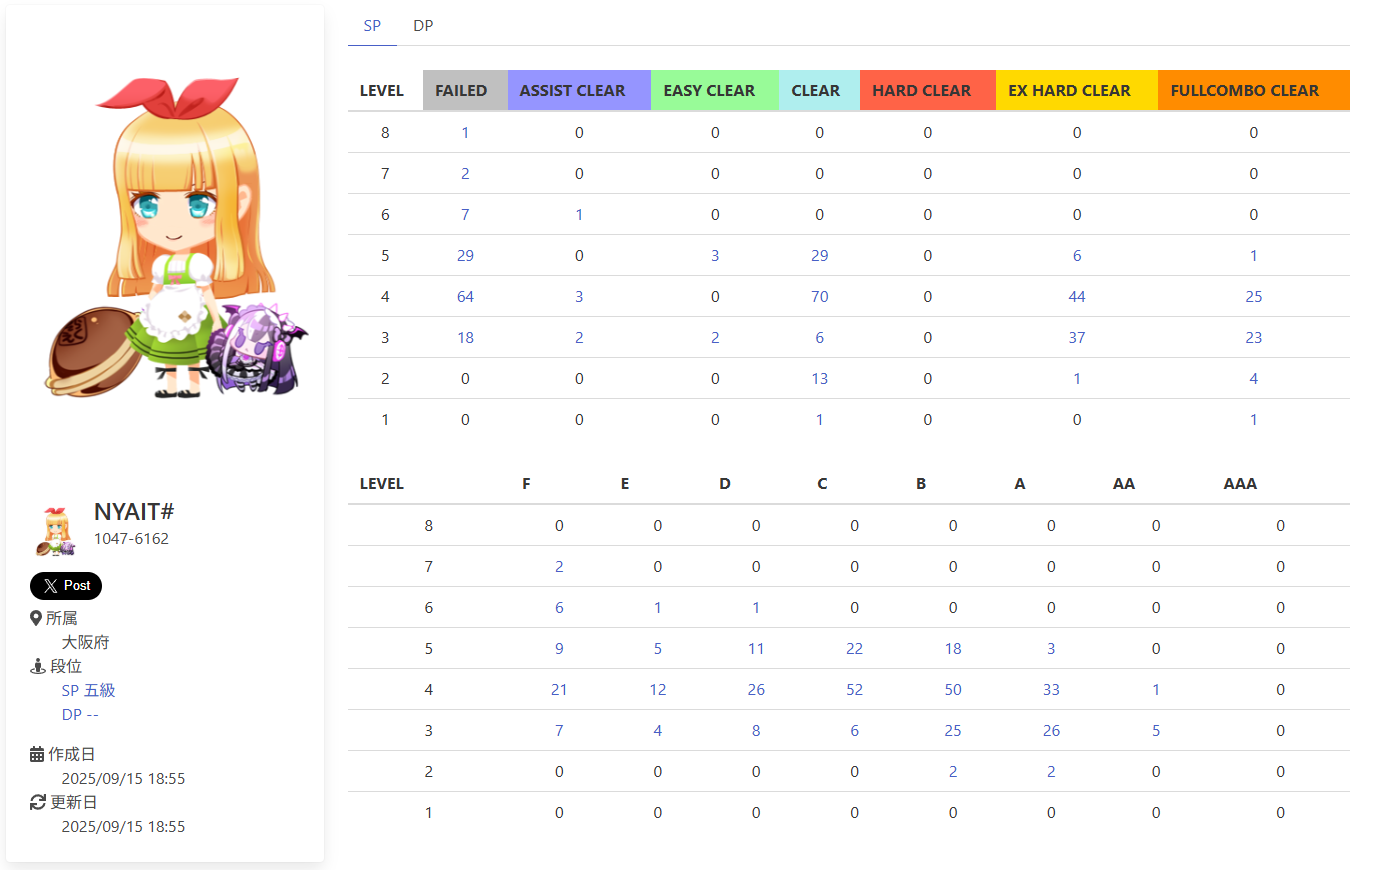1383x870 pixels.
Task: Click the HARD CLEAR header cell
Action: [x=921, y=90]
